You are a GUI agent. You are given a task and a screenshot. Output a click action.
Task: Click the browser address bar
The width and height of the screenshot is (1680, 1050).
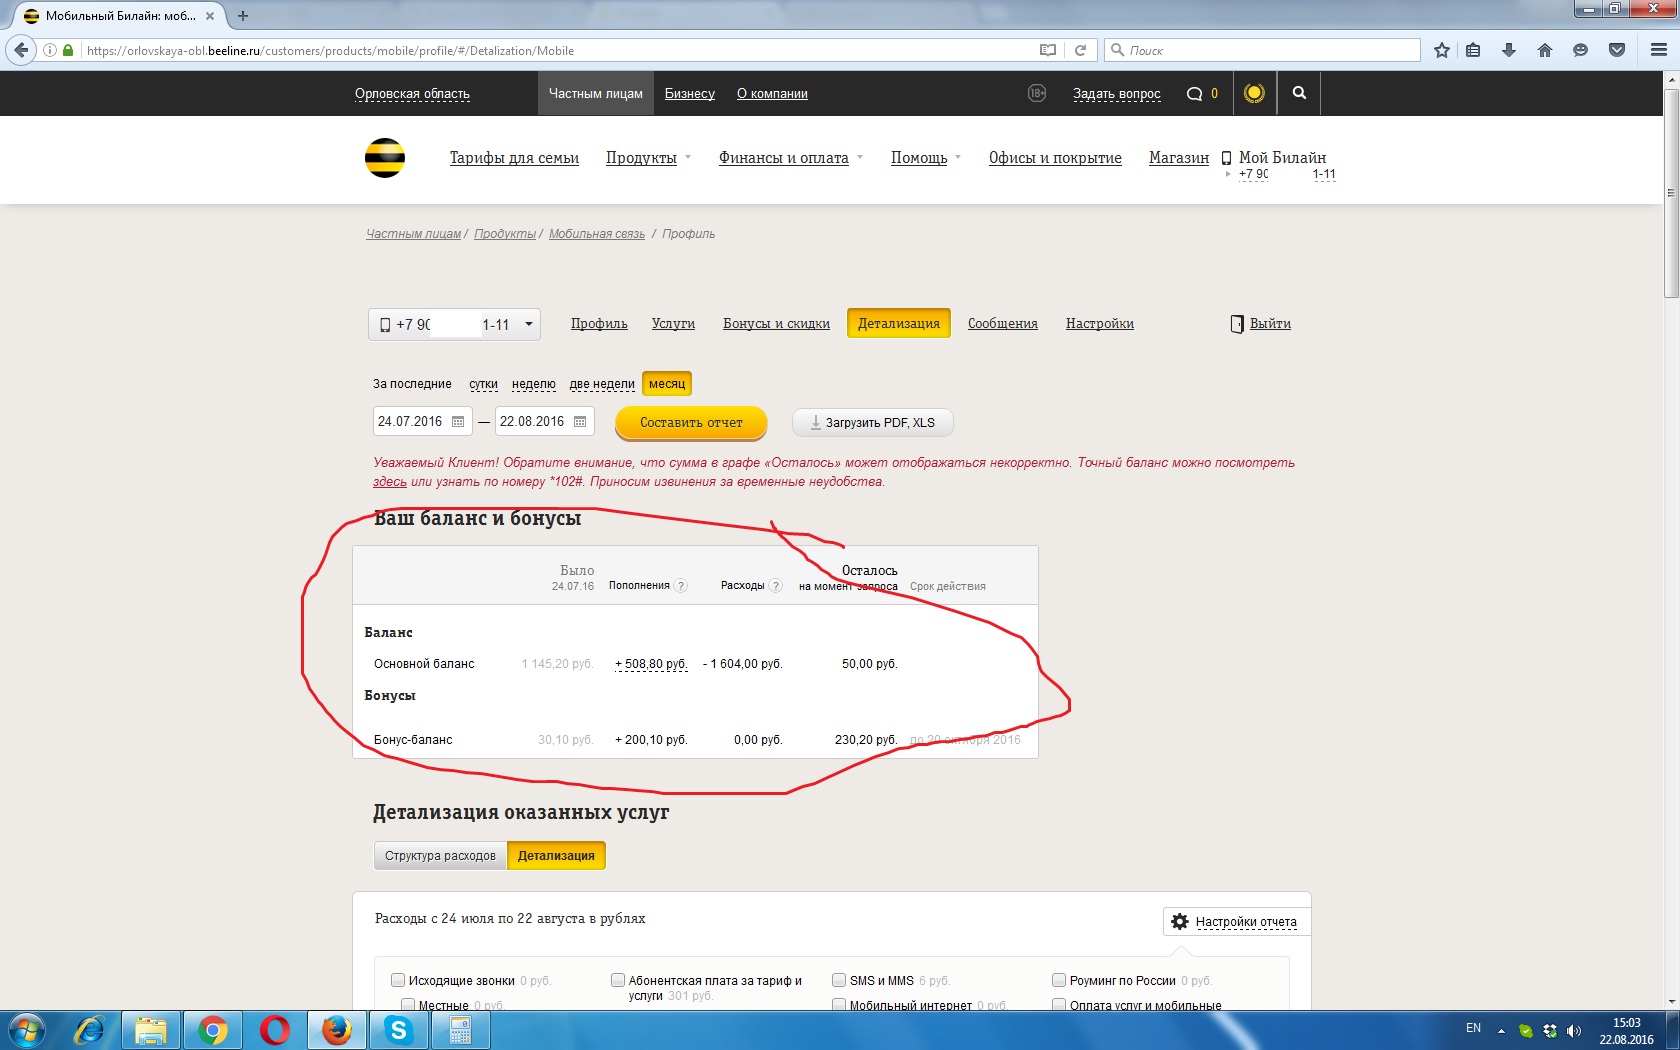point(560,50)
